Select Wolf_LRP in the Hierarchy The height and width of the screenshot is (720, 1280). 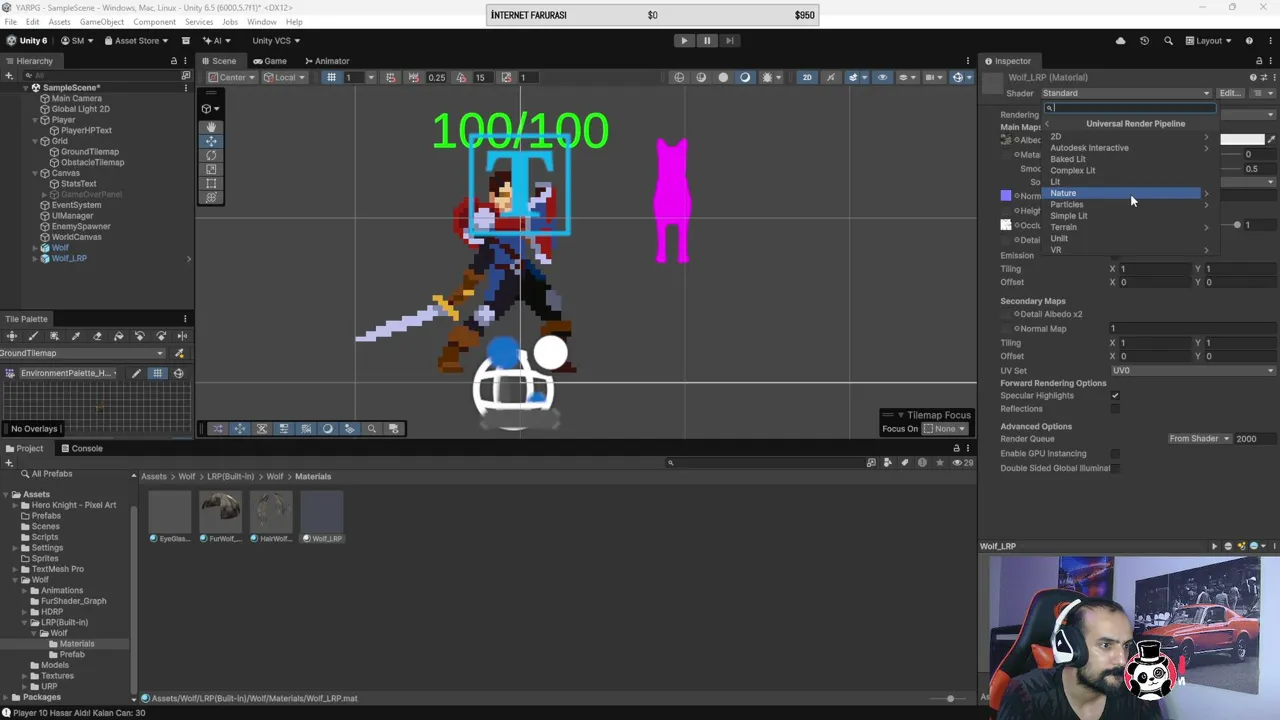pyautogui.click(x=69, y=259)
